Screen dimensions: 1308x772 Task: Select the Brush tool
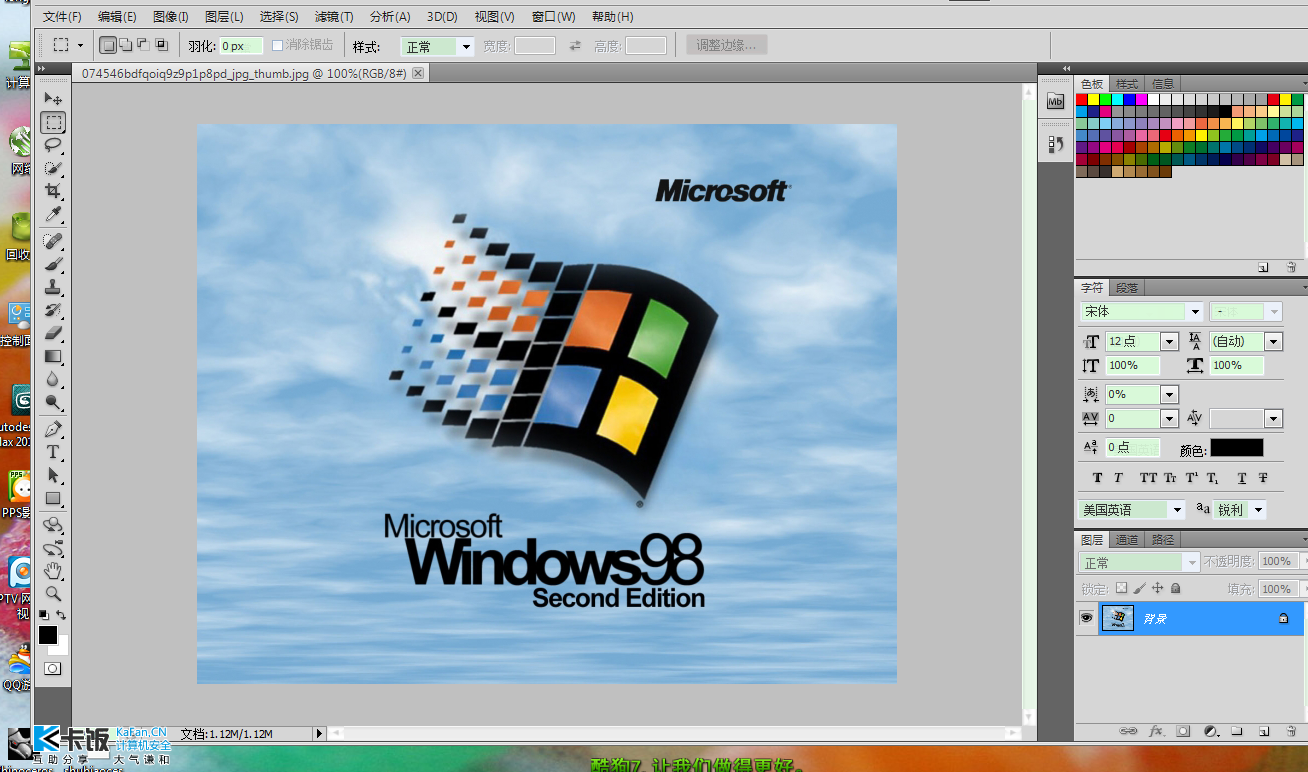53,264
